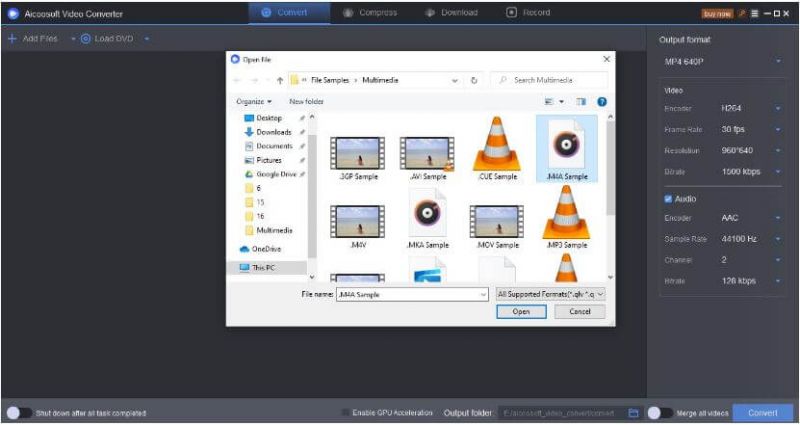Open the Sample Rate 44100 Hz dropdown
This screenshot has height=425, width=800.
tap(751, 239)
